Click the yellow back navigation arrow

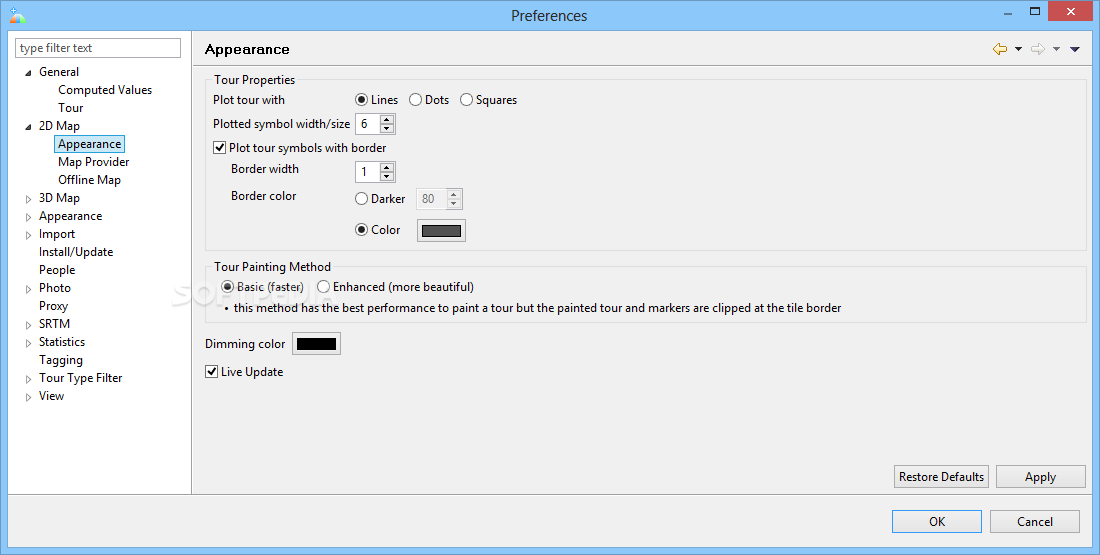[x=1000, y=49]
